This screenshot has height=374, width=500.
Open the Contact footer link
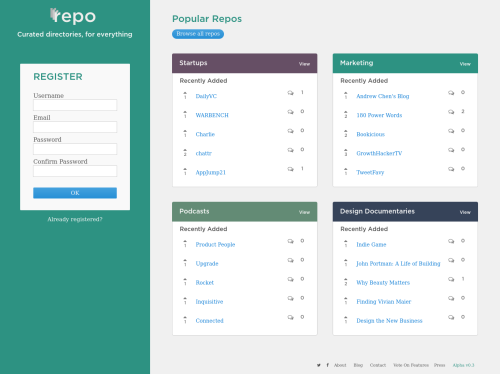378,365
